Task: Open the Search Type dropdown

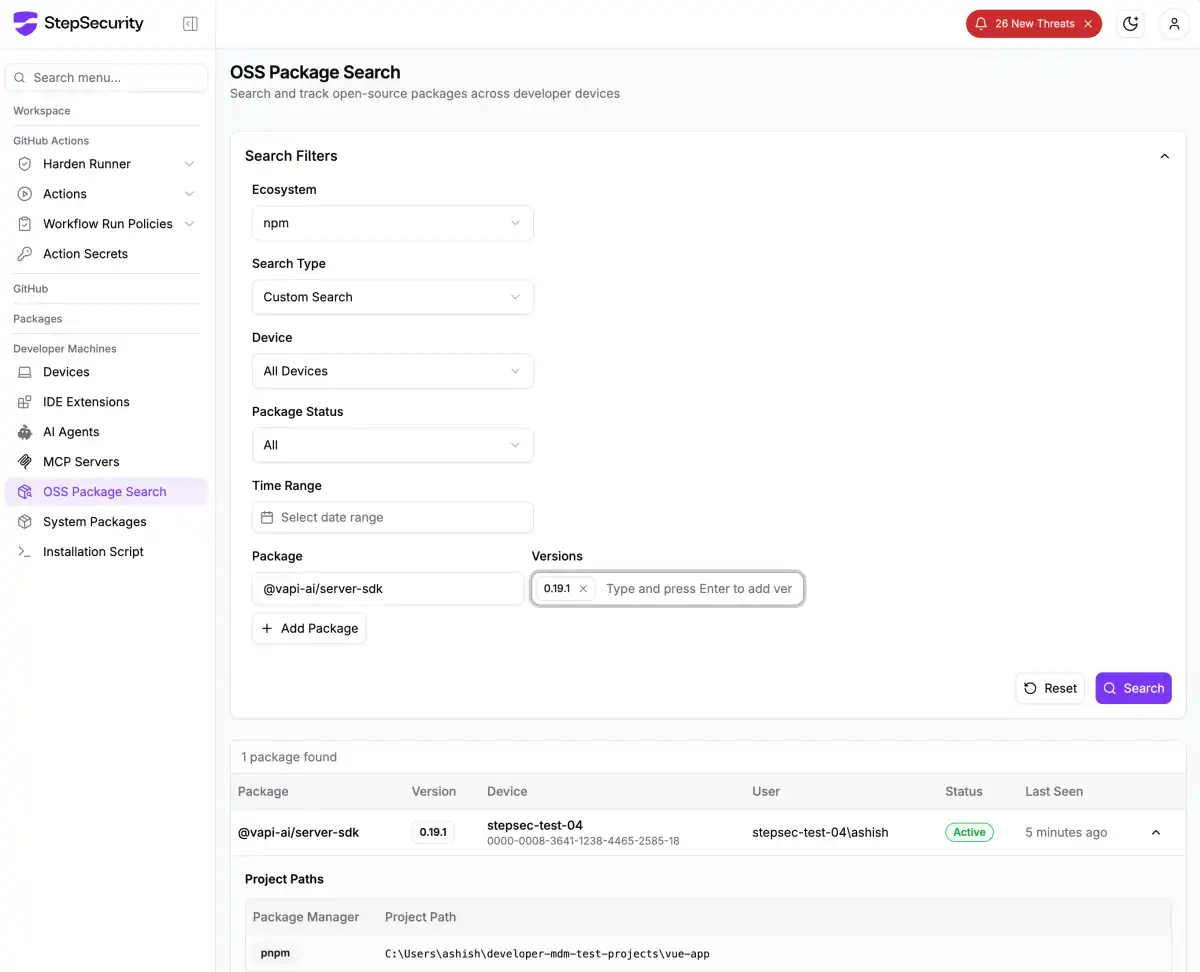Action: click(392, 297)
